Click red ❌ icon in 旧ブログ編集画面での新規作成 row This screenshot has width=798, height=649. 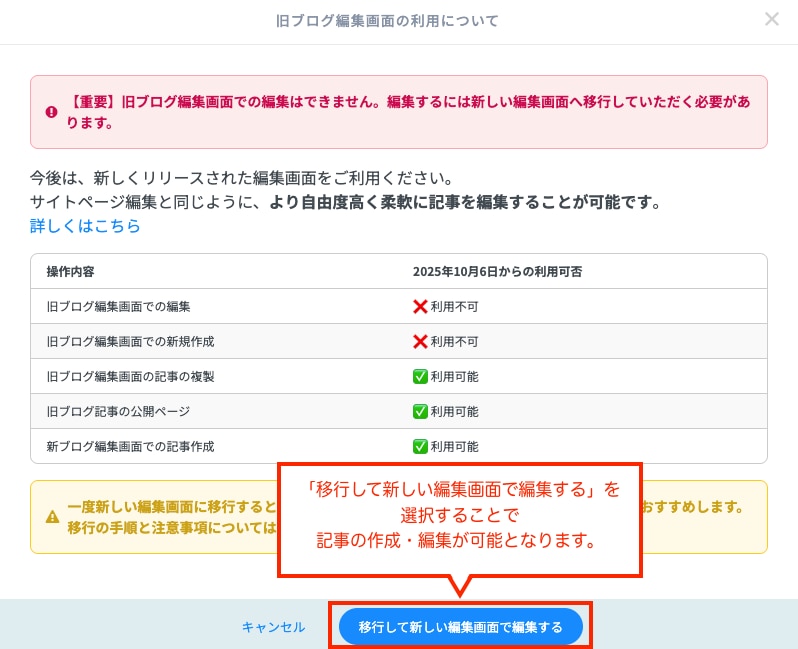pyautogui.click(x=420, y=341)
